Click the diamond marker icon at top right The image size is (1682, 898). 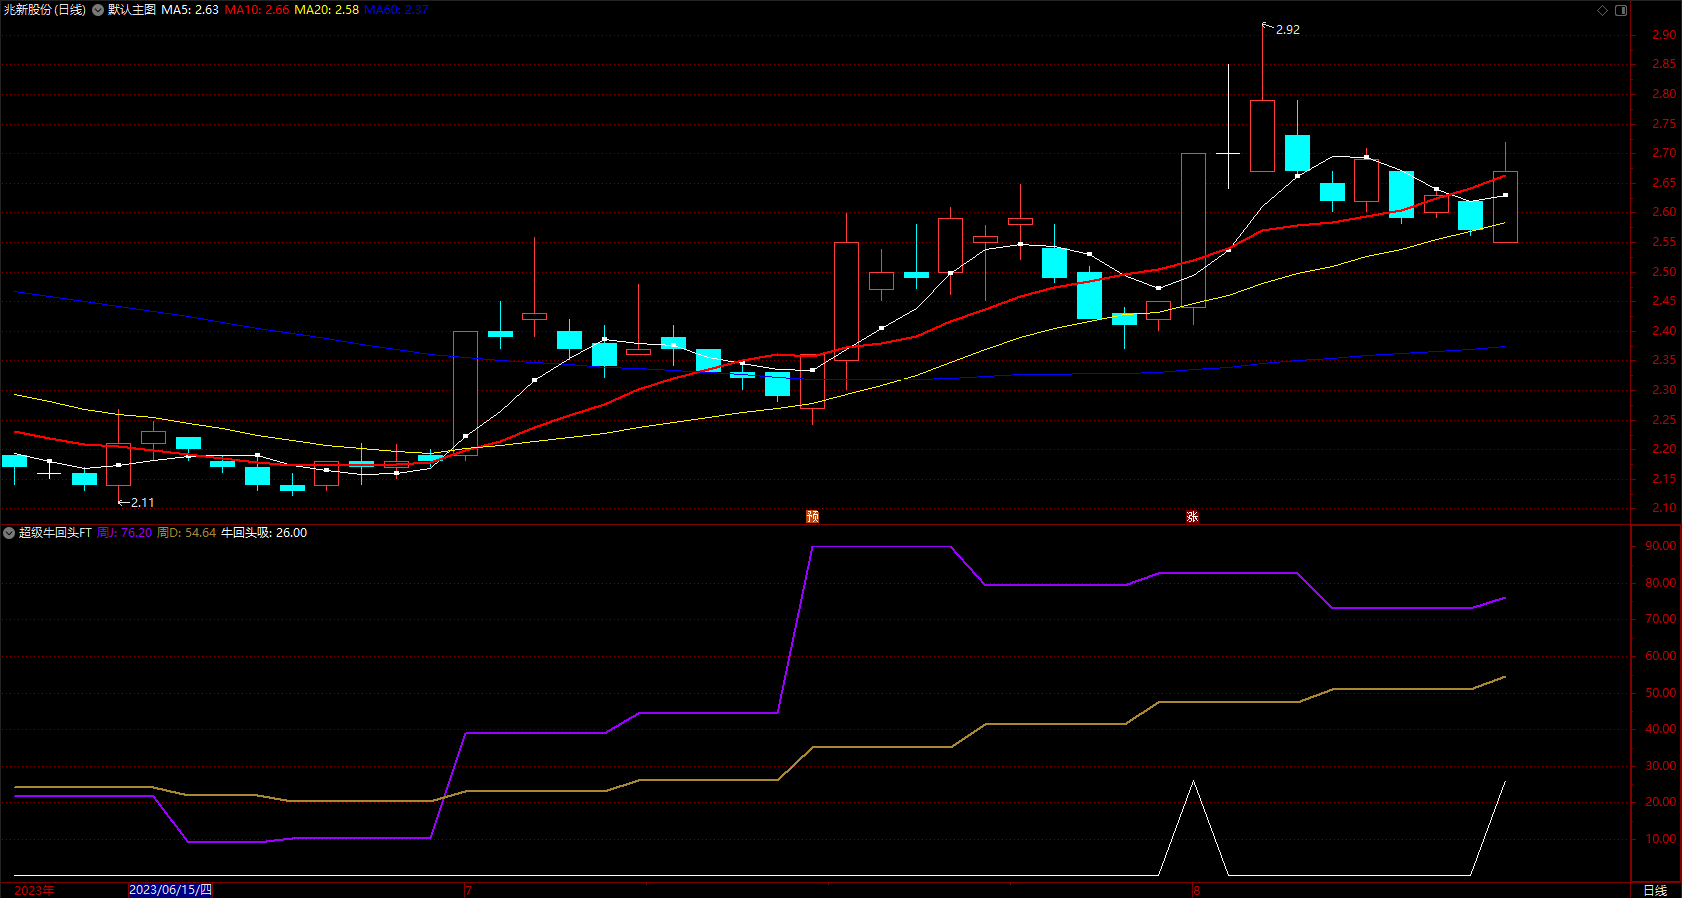click(x=1602, y=10)
